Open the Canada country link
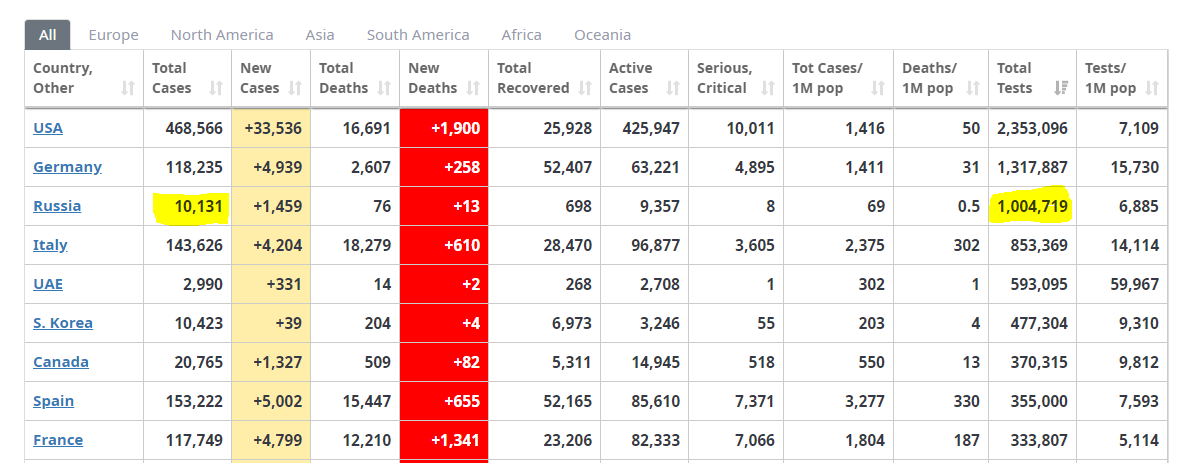This screenshot has width=1180, height=463. click(x=61, y=362)
